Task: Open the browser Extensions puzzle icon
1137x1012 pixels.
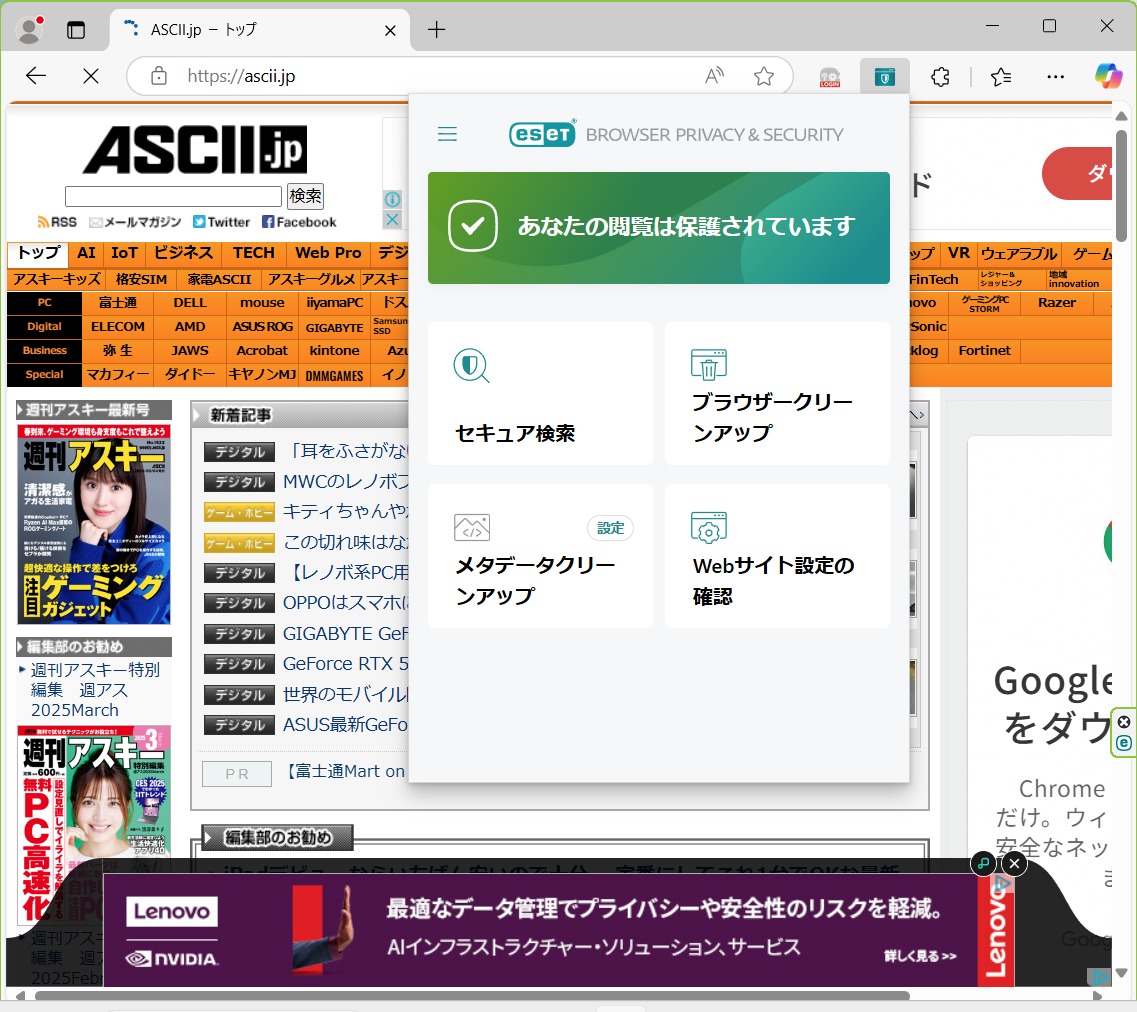Action: point(939,76)
